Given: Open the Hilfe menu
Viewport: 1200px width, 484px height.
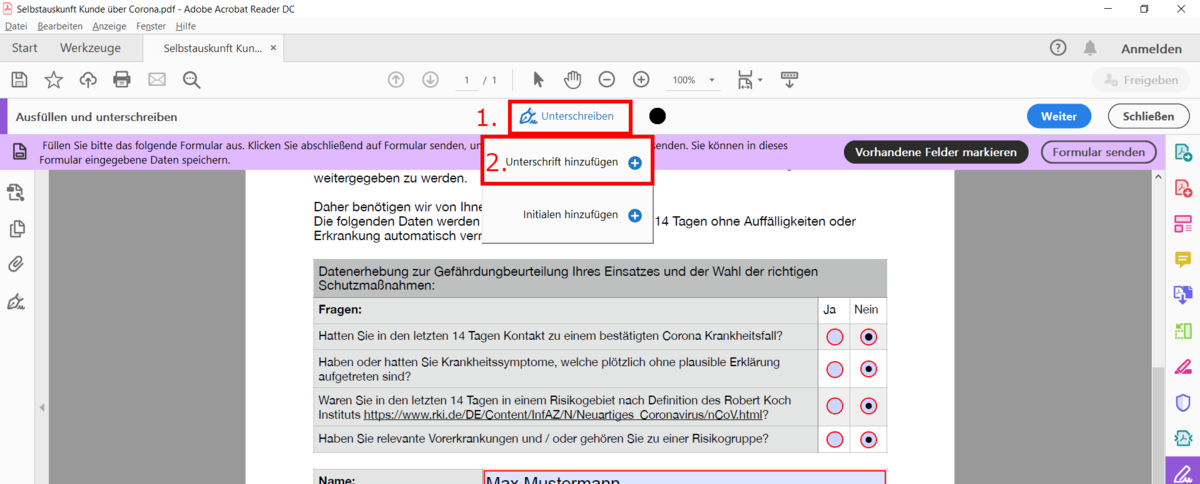Looking at the screenshot, I should click(x=185, y=26).
